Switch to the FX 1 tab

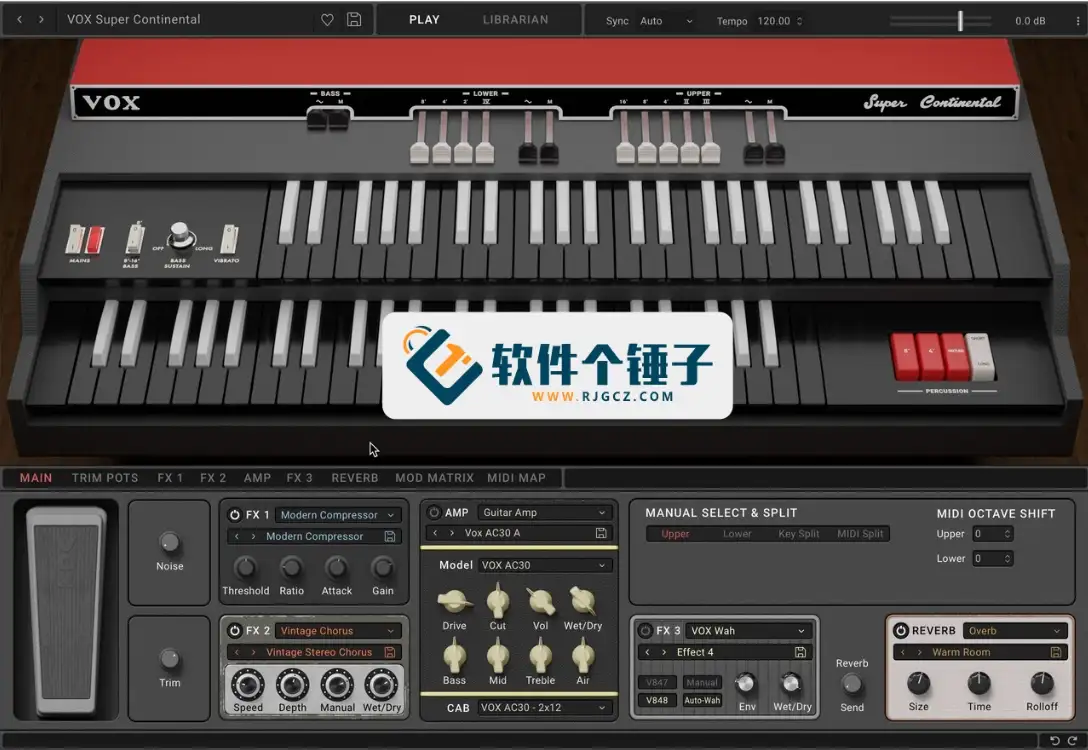click(x=169, y=478)
